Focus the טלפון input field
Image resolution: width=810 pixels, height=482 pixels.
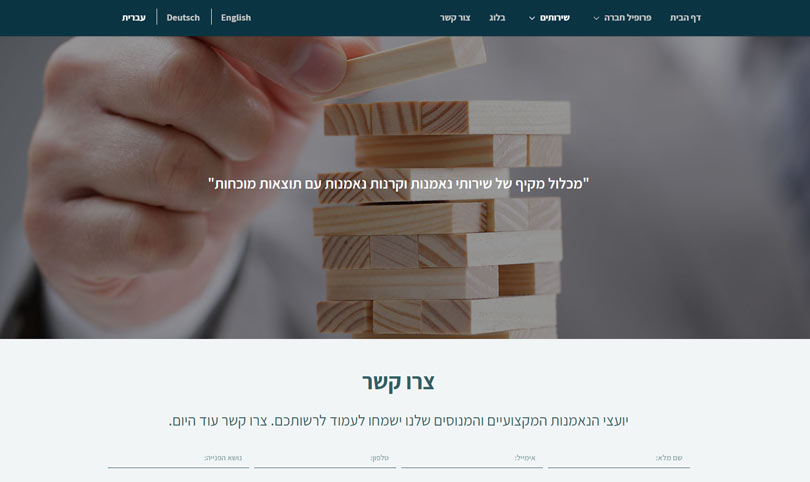coord(325,458)
